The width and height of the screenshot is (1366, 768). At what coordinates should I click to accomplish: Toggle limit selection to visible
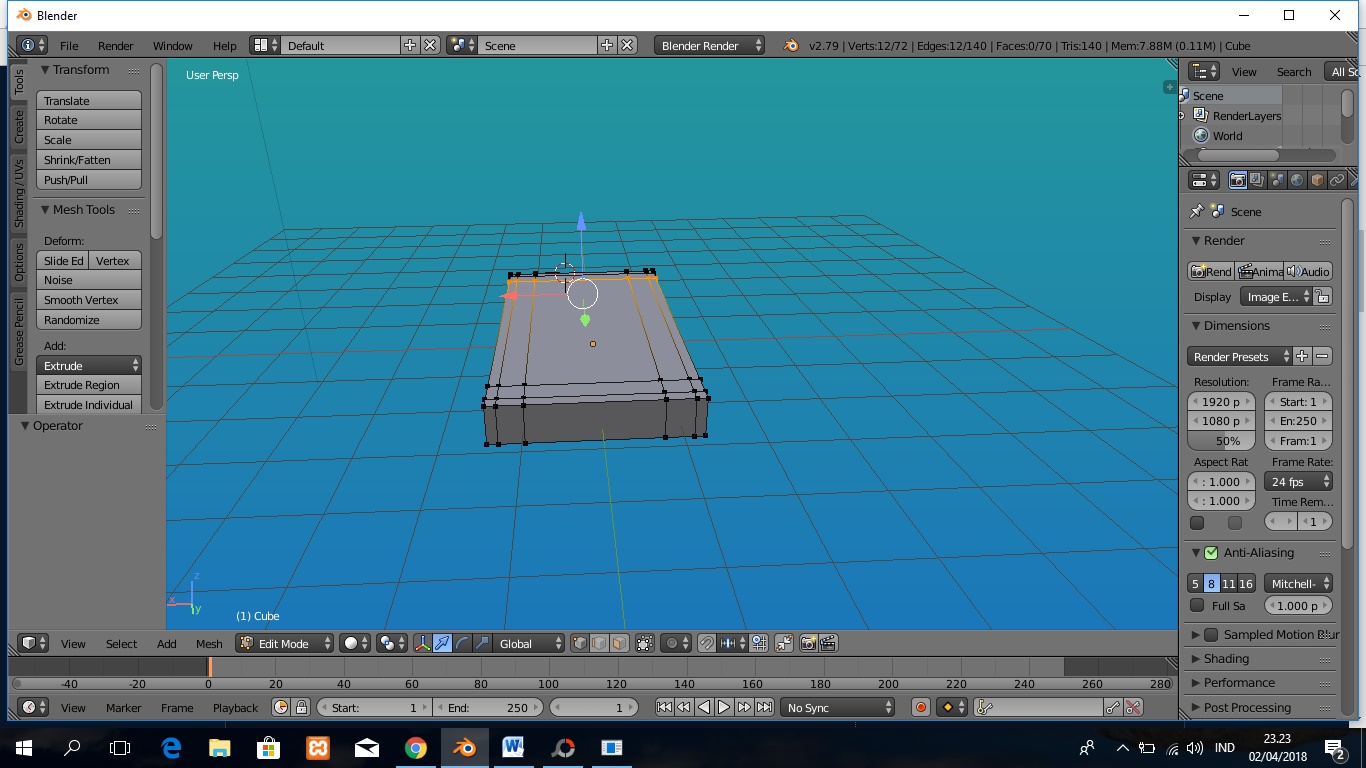[645, 644]
